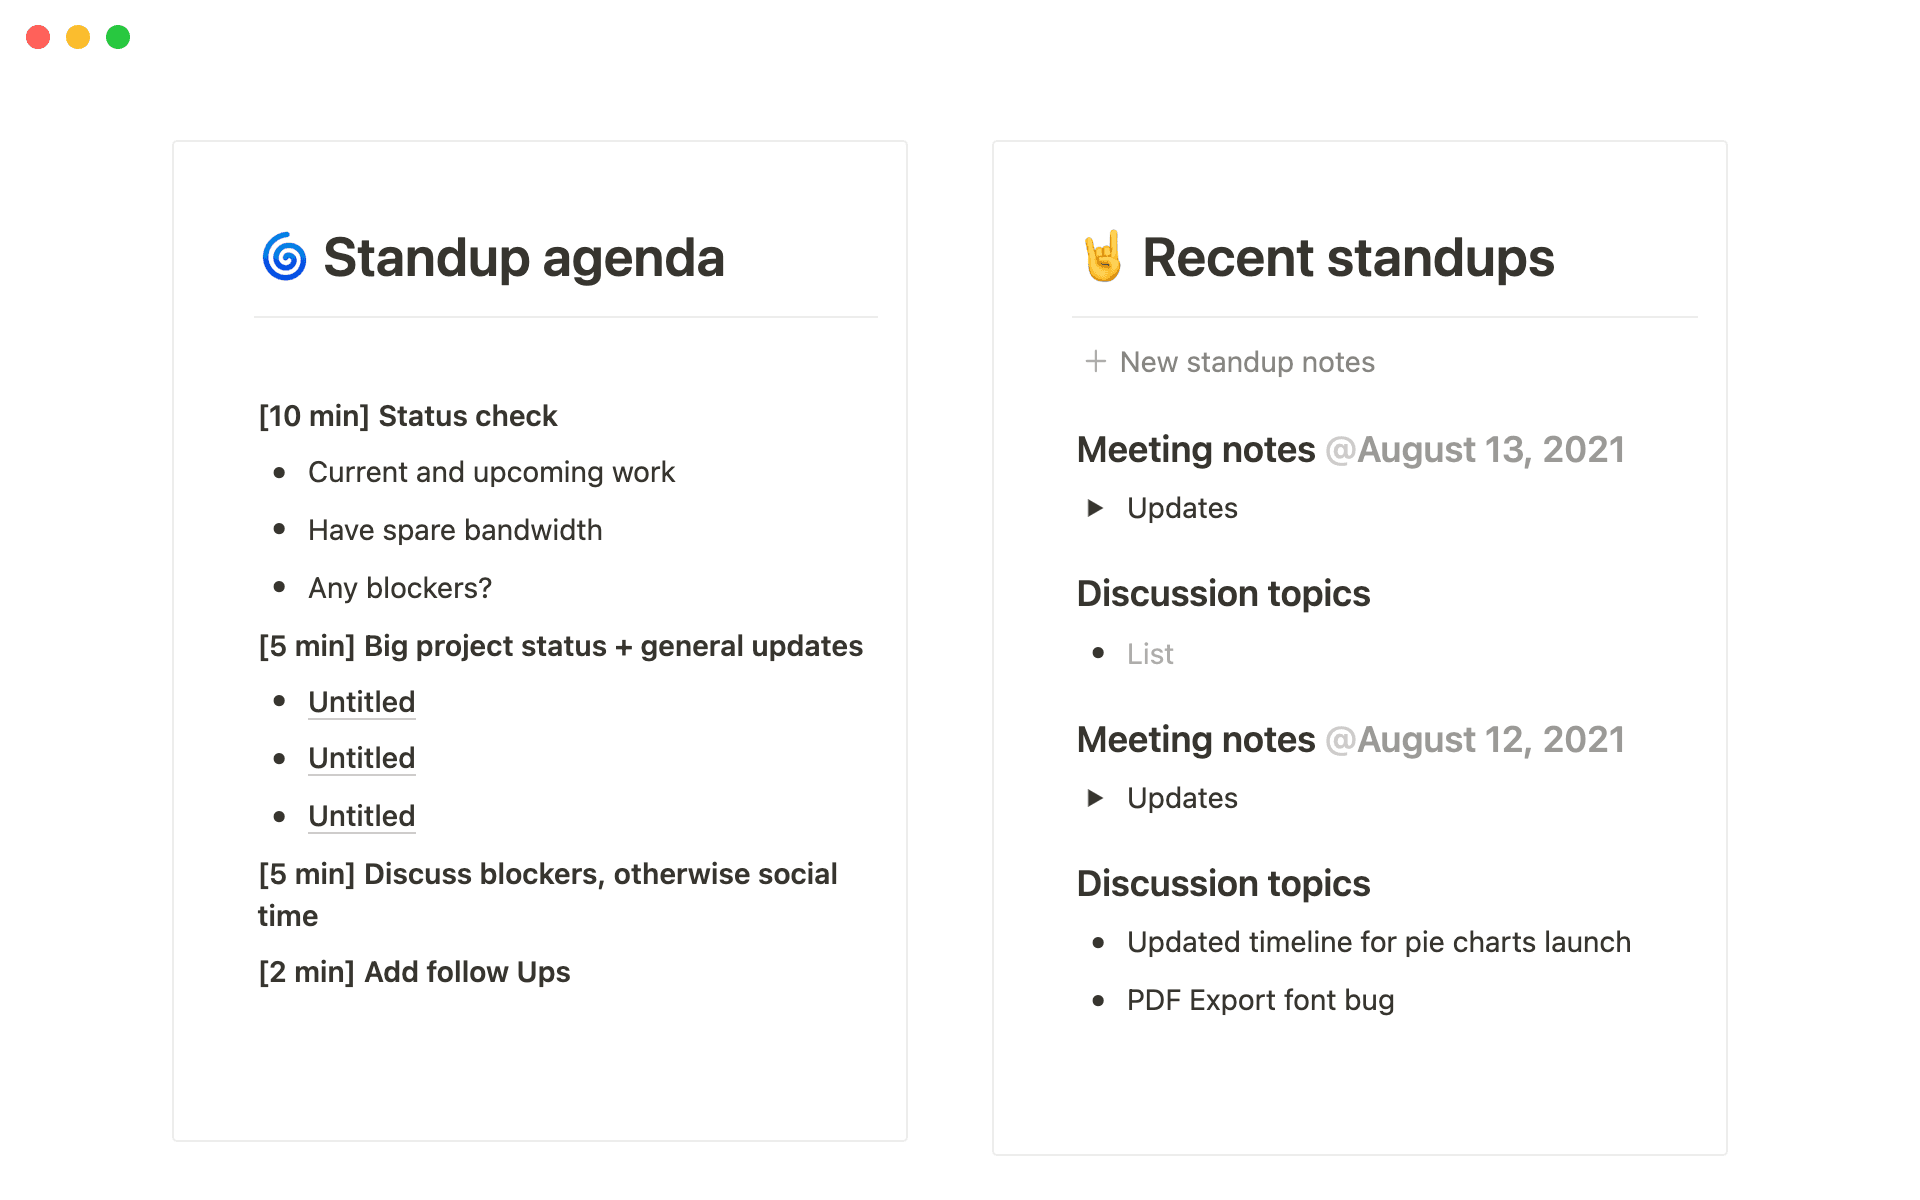Click the green maximize traffic light

click(118, 36)
